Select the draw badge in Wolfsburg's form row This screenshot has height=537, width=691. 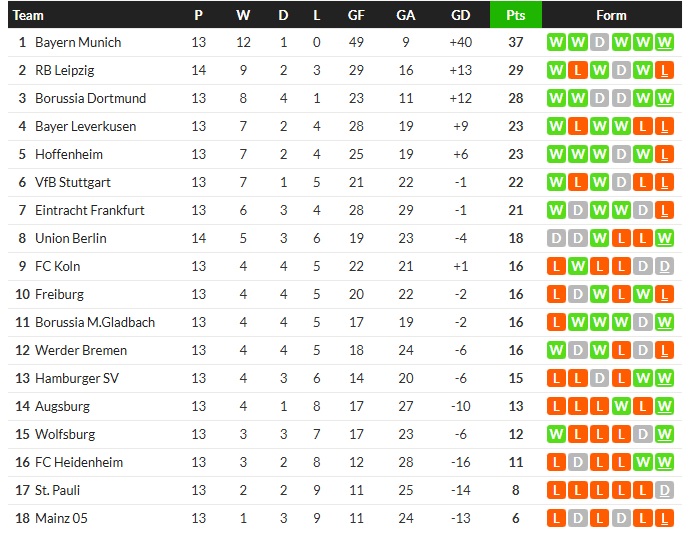pyautogui.click(x=643, y=434)
